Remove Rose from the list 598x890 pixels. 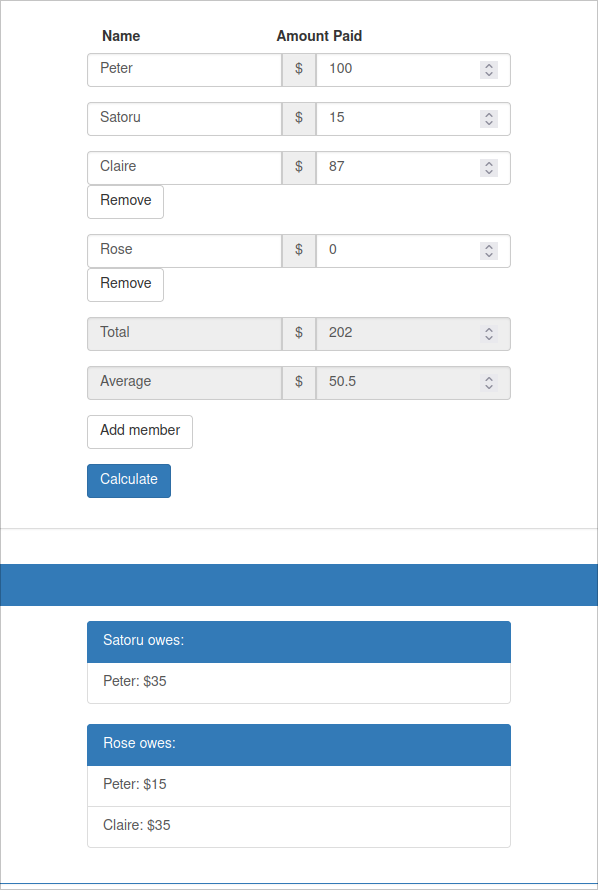click(125, 284)
